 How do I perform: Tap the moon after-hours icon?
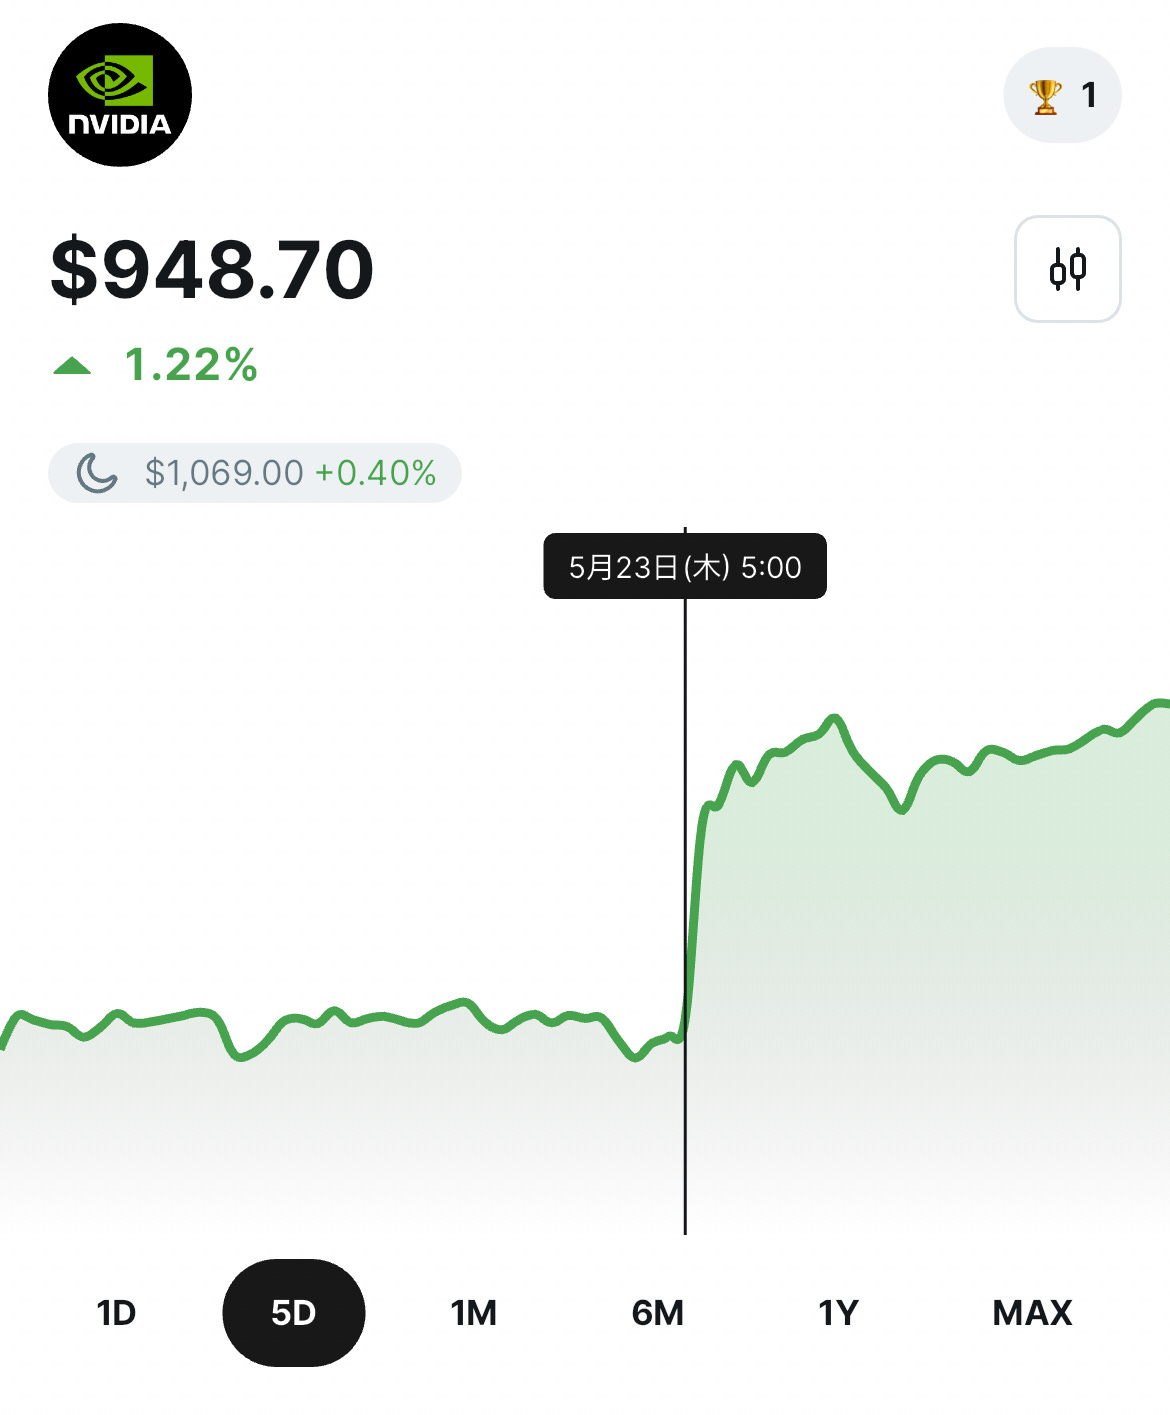pyautogui.click(x=97, y=472)
